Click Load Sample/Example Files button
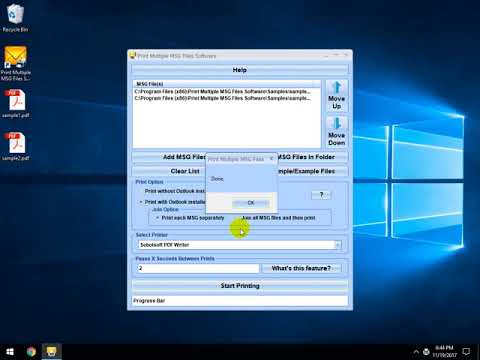The width and height of the screenshot is (480, 360). pos(313,171)
